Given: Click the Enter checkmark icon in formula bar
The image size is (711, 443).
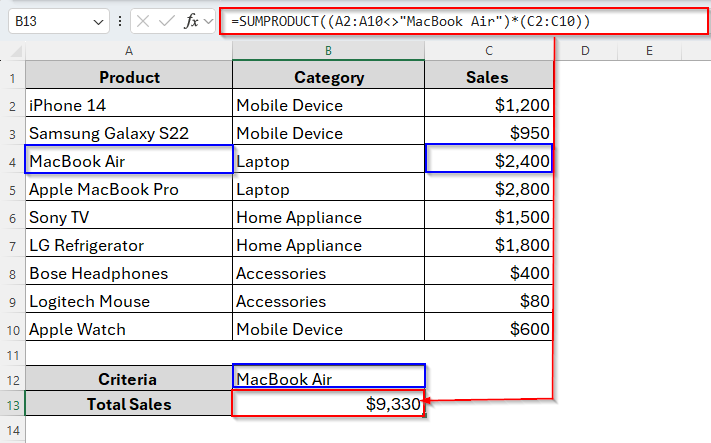Looking at the screenshot, I should (166, 20).
